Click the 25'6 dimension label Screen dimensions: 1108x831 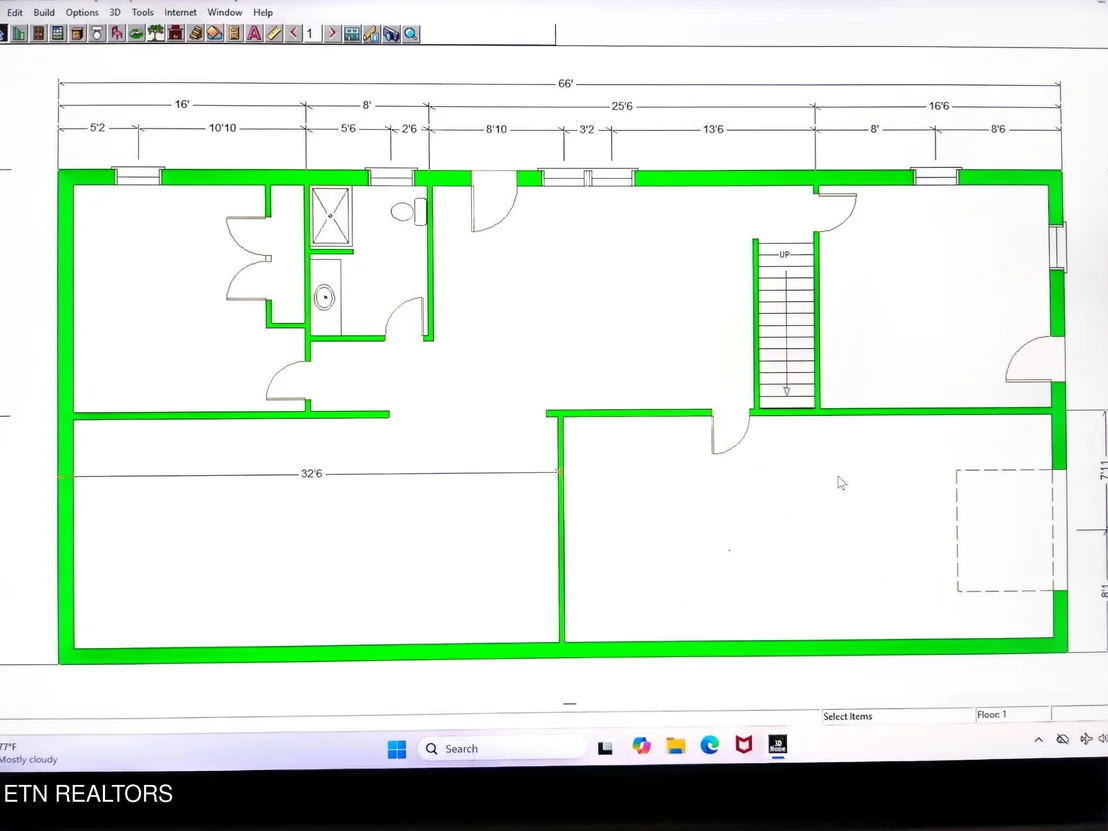coord(622,106)
